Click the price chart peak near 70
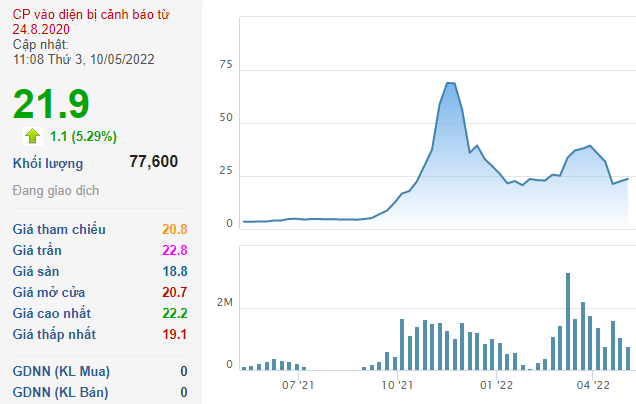The width and height of the screenshot is (636, 404). tap(450, 83)
